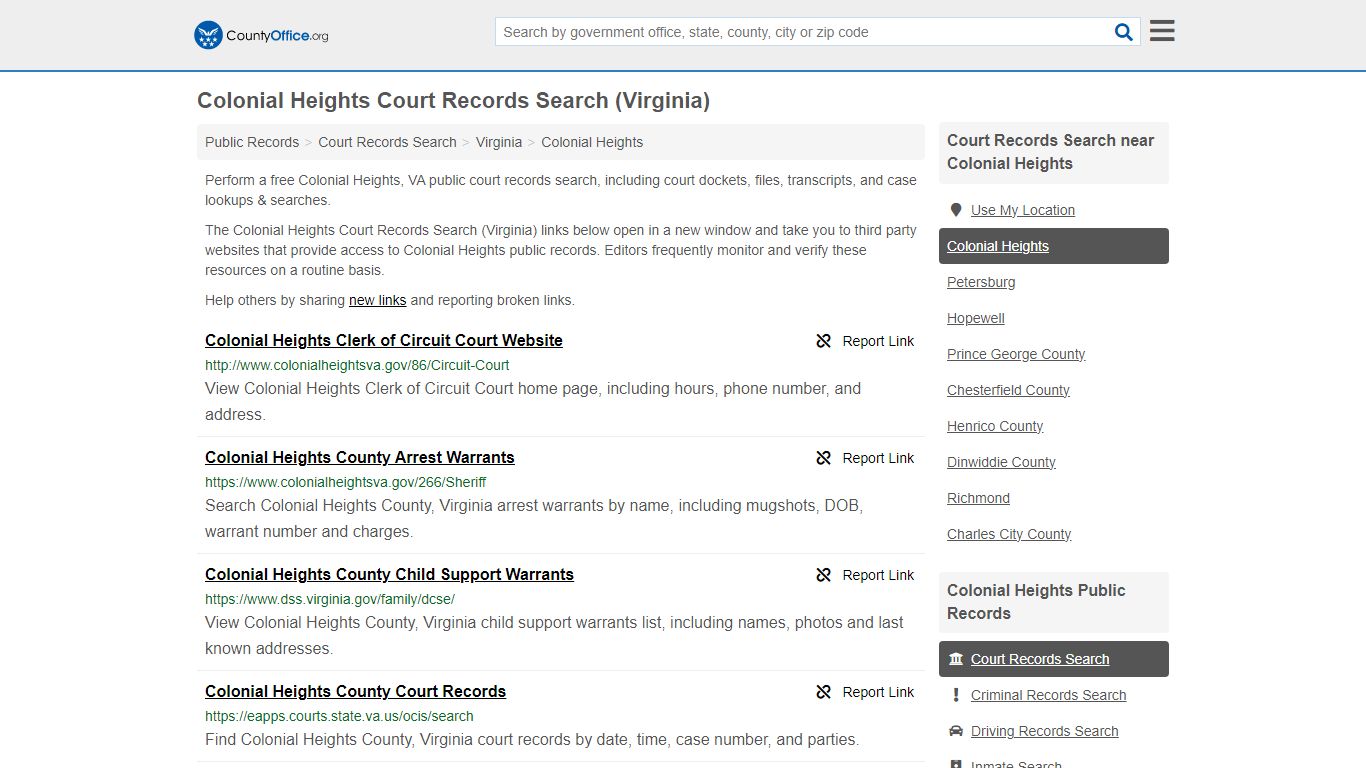Visit dss.virginia.gov/family/dcse URL
The image size is (1366, 768).
[x=330, y=599]
